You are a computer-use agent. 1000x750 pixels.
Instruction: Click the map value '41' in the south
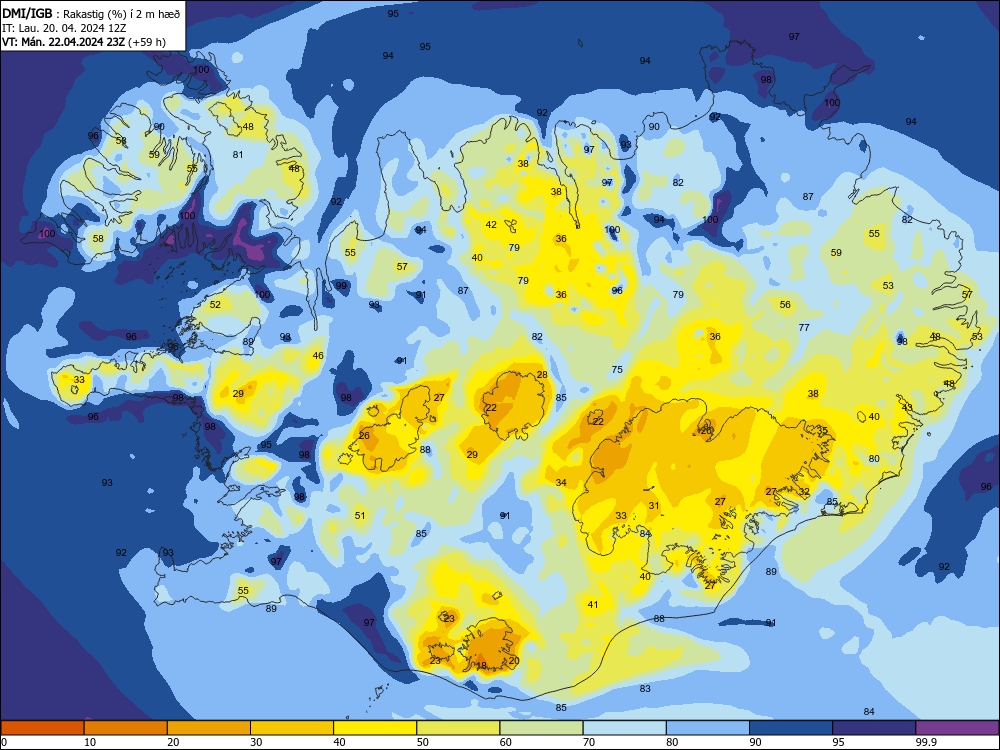coord(593,605)
